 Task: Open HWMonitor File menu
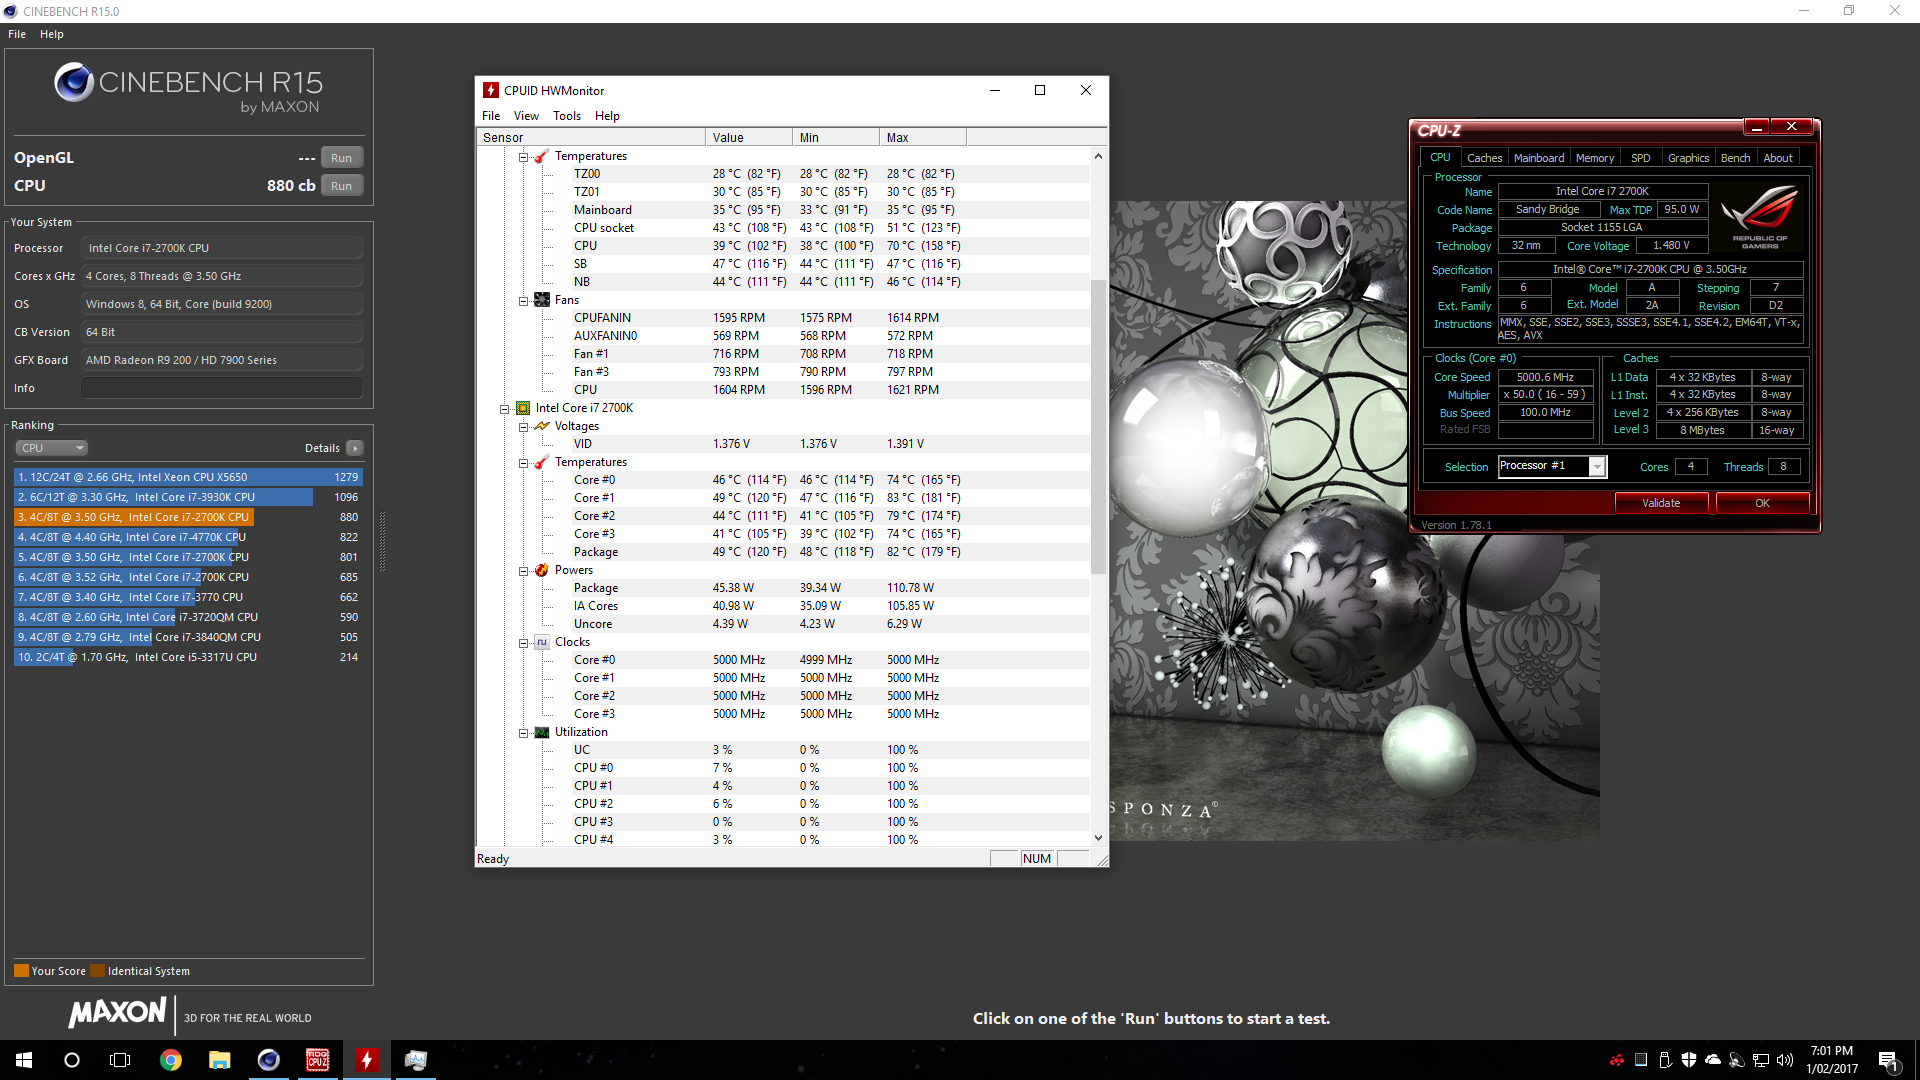pos(491,116)
